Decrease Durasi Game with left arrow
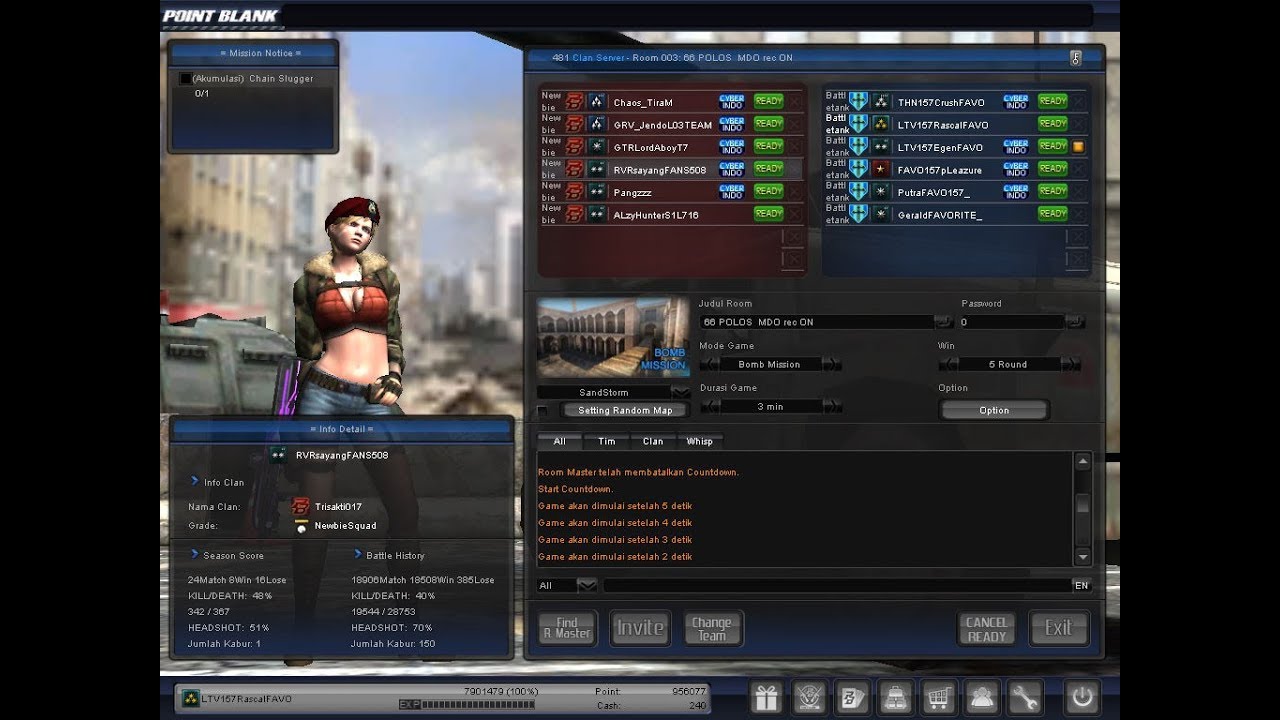1280x720 pixels. point(708,406)
